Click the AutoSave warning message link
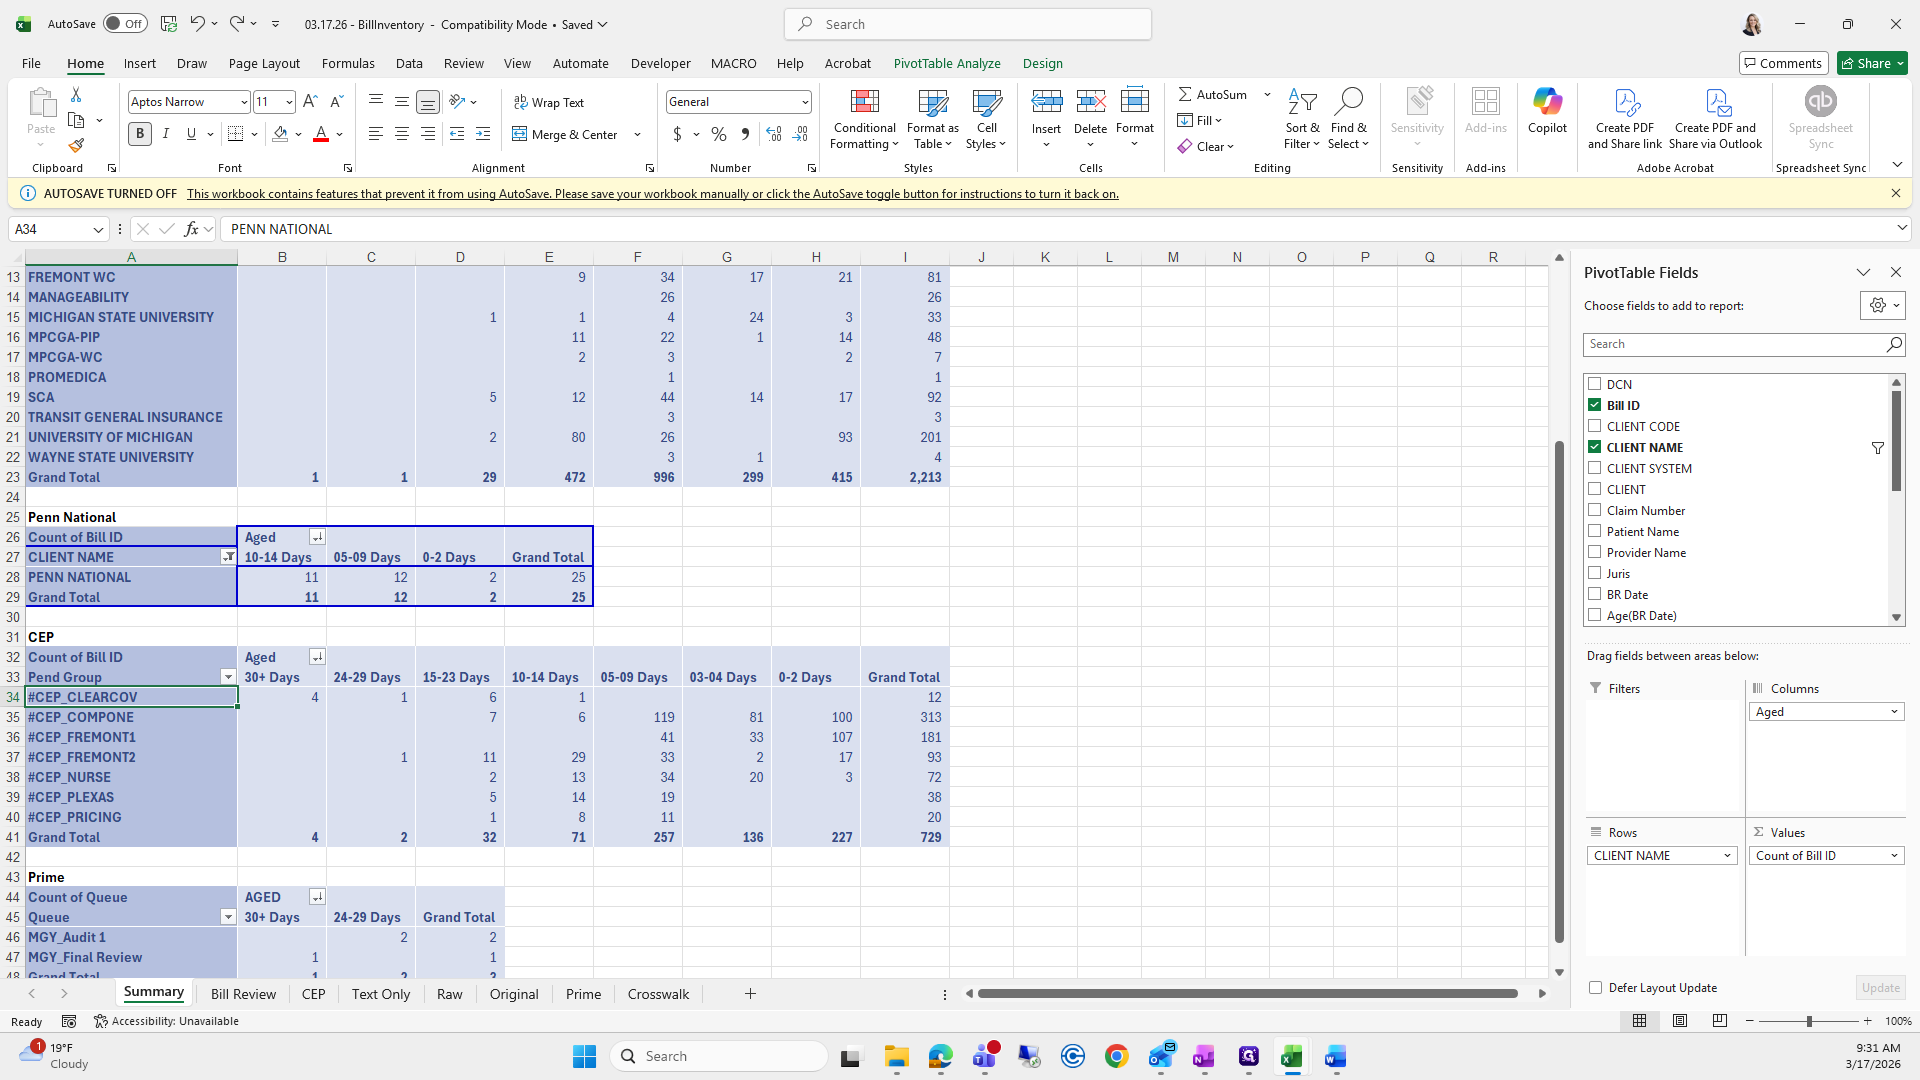The height and width of the screenshot is (1080, 1920). coord(652,194)
